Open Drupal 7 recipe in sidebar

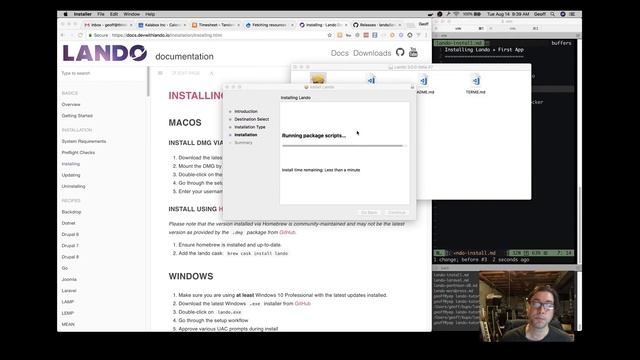coord(70,246)
